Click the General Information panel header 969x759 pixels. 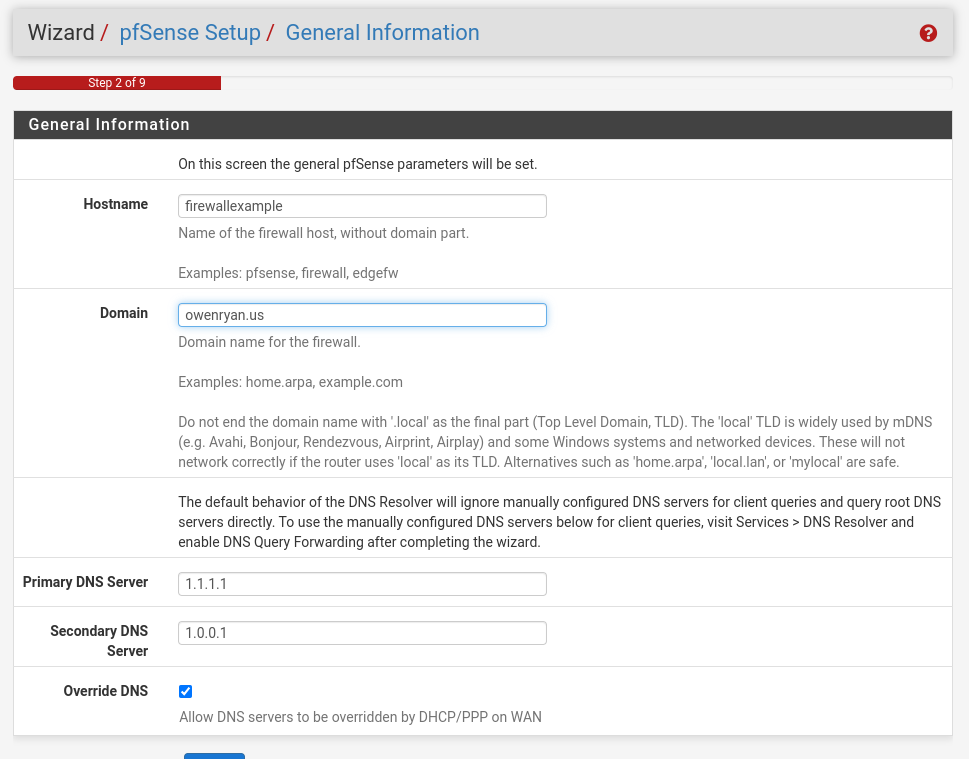click(483, 125)
